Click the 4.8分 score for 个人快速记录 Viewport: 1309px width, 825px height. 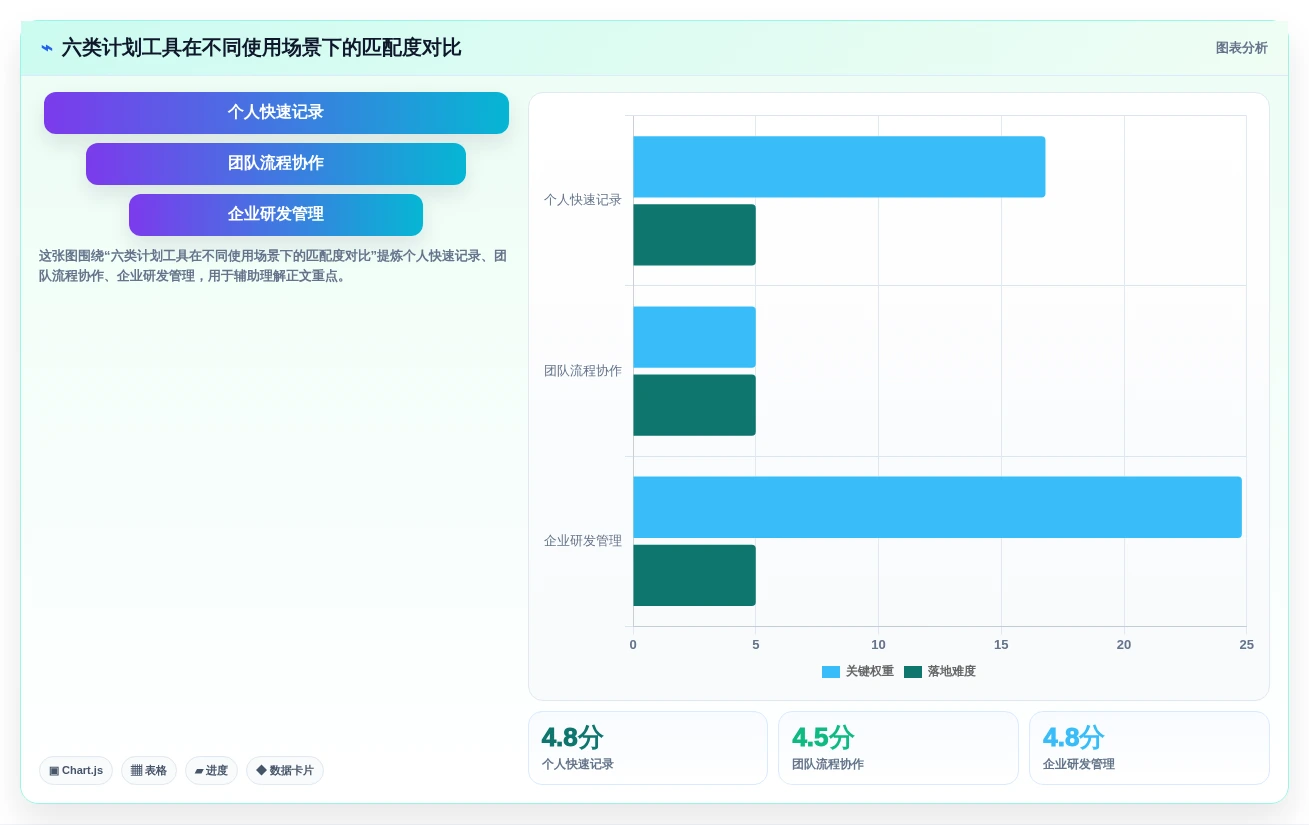tap(572, 738)
